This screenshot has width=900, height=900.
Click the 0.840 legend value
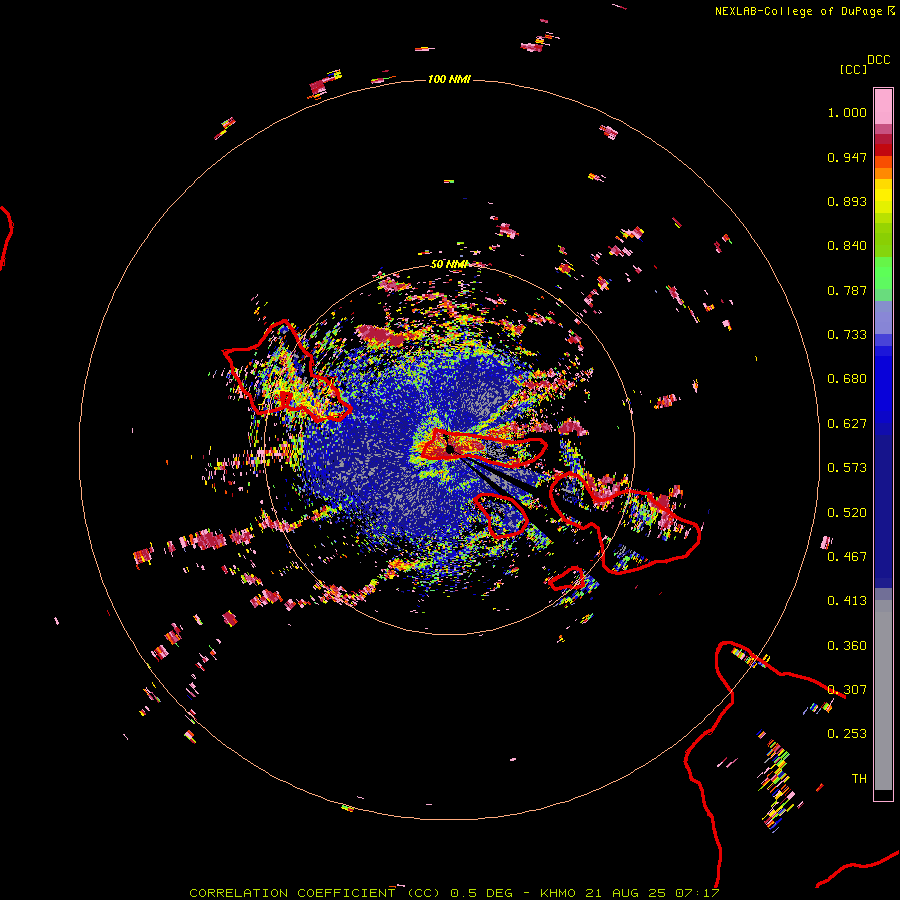click(847, 246)
